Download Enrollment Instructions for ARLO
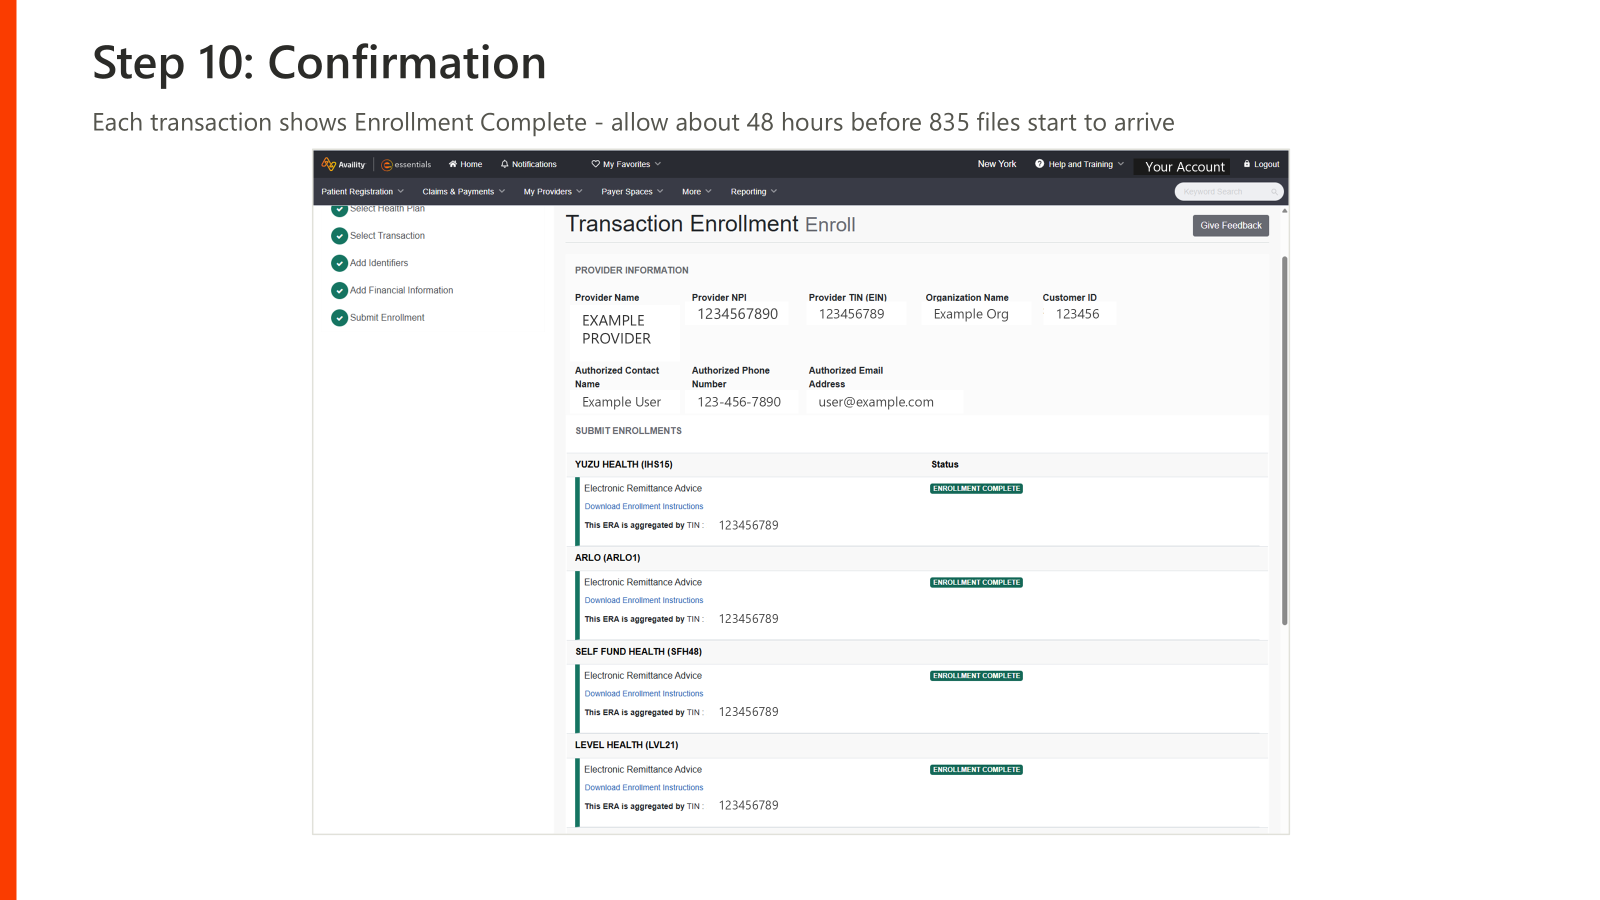1600x900 pixels. (x=644, y=601)
